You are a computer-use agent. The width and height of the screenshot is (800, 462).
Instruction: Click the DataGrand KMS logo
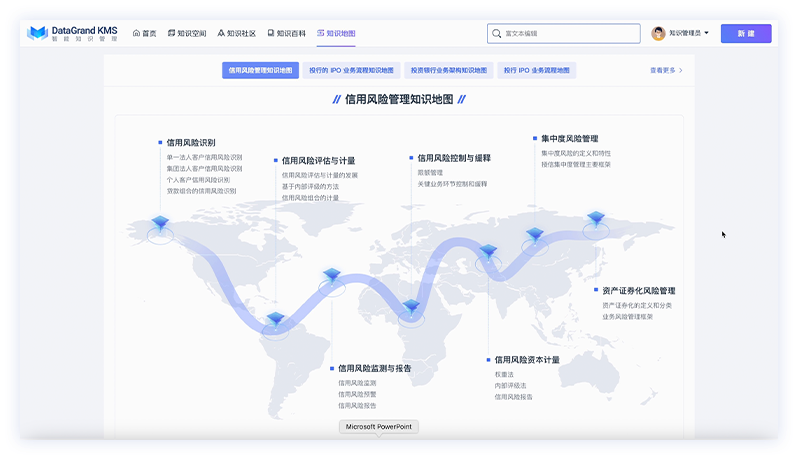[x=72, y=34]
